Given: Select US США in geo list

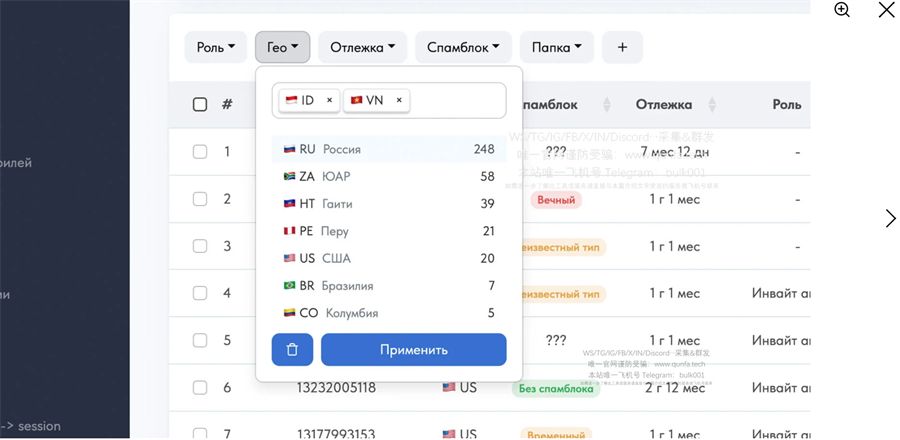Looking at the screenshot, I should (x=389, y=258).
